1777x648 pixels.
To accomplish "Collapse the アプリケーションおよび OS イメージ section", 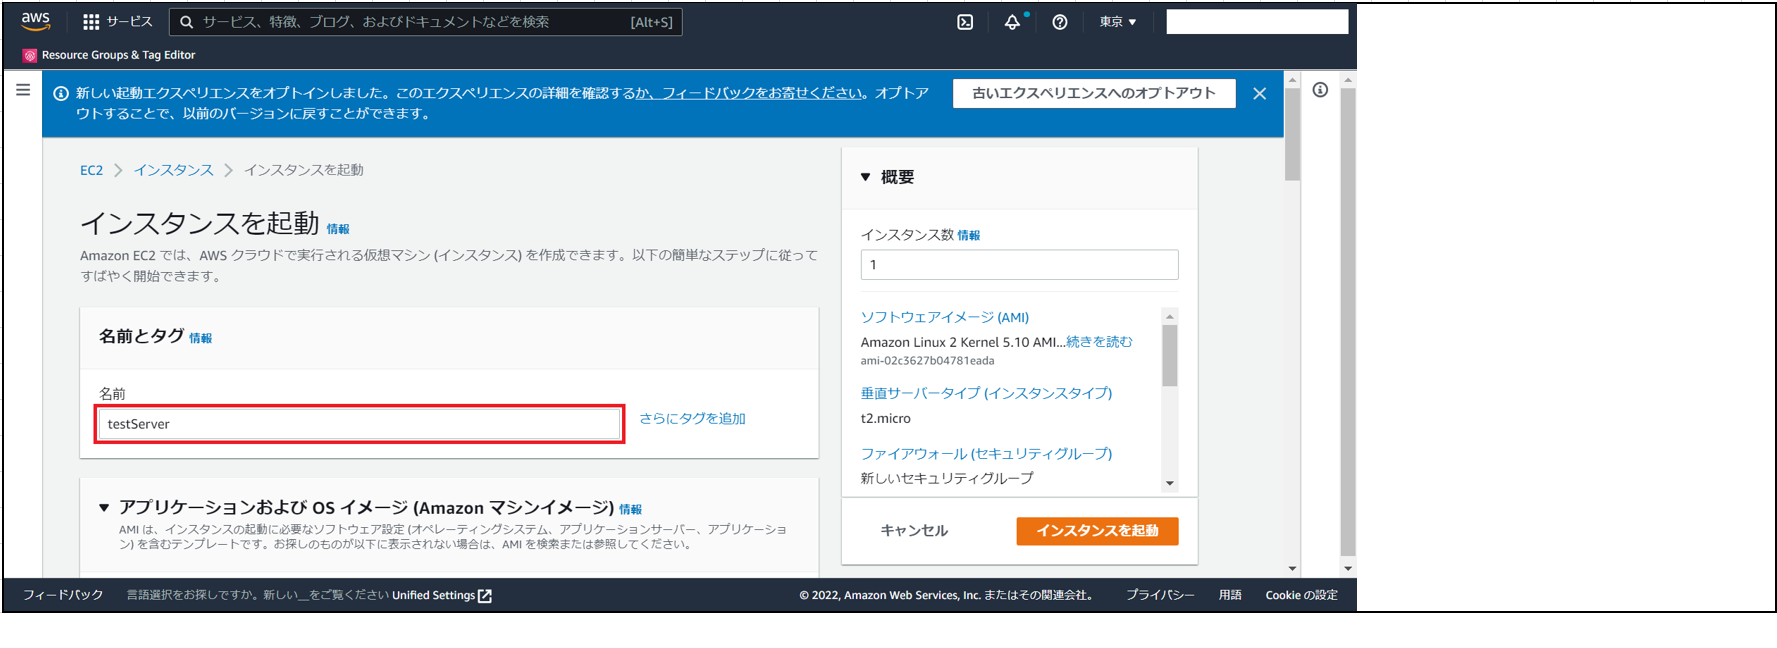I will 104,507.
